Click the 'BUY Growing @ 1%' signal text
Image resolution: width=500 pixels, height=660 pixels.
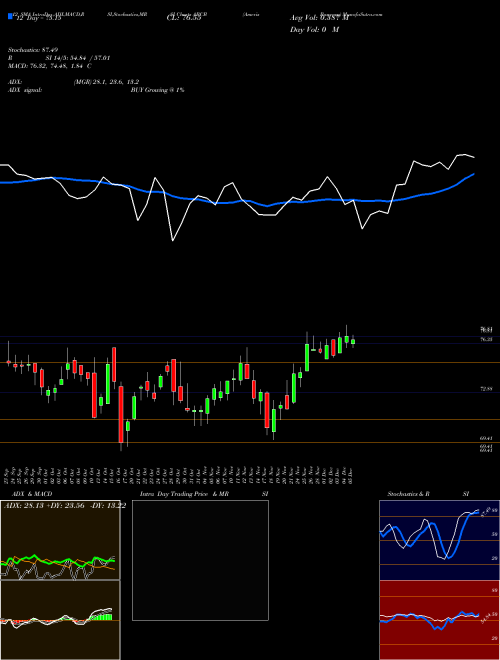[x=157, y=90]
